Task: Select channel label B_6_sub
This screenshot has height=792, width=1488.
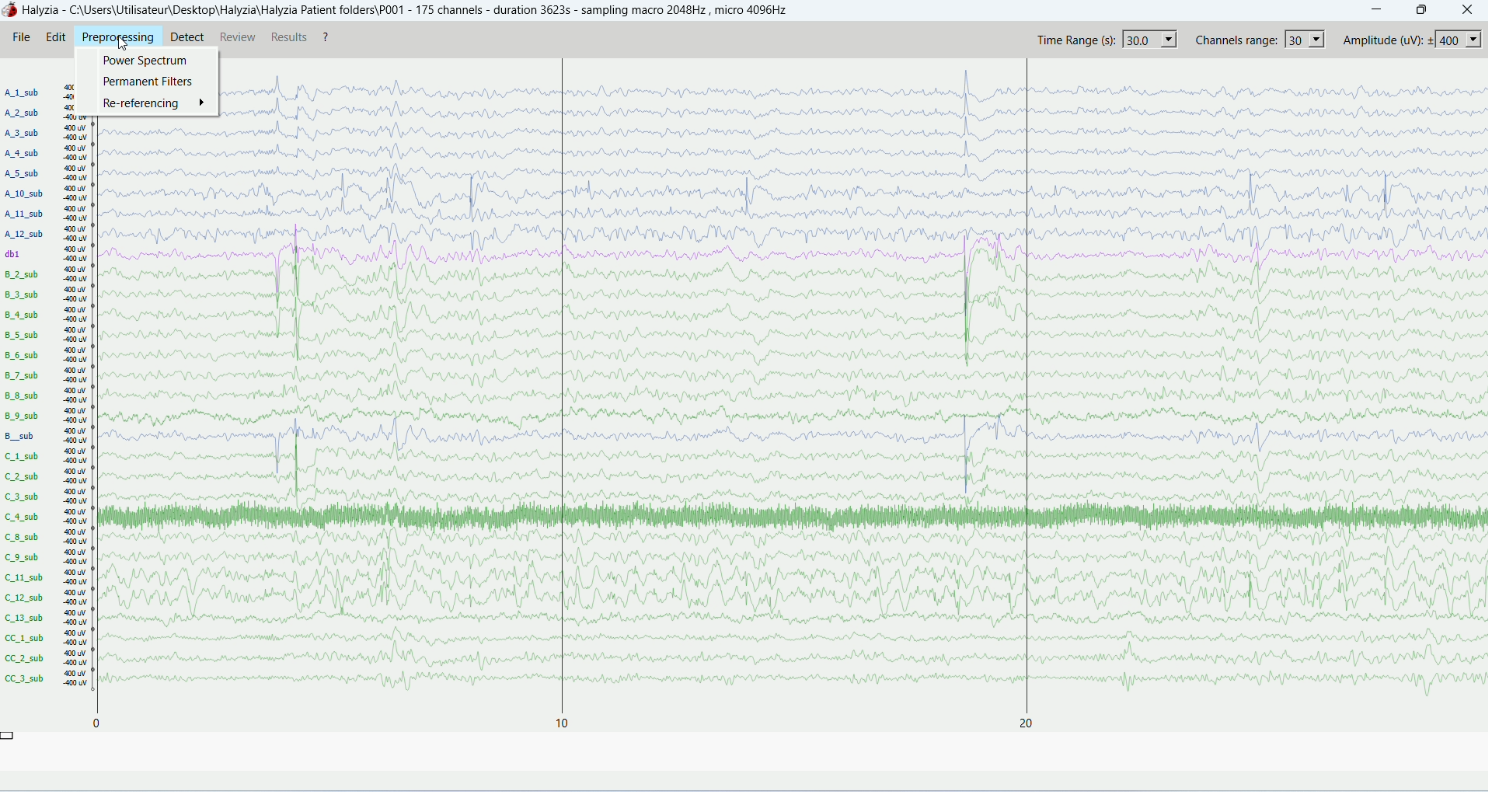Action: click(x=21, y=355)
